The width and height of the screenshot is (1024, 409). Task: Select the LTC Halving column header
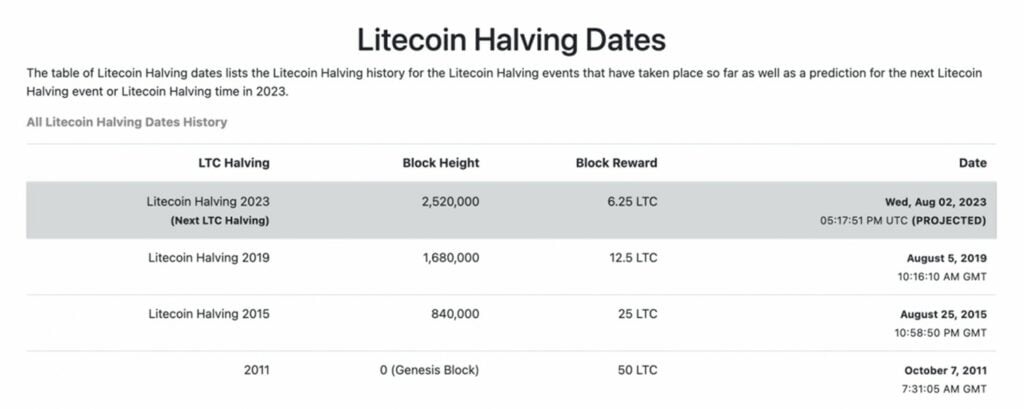click(234, 163)
